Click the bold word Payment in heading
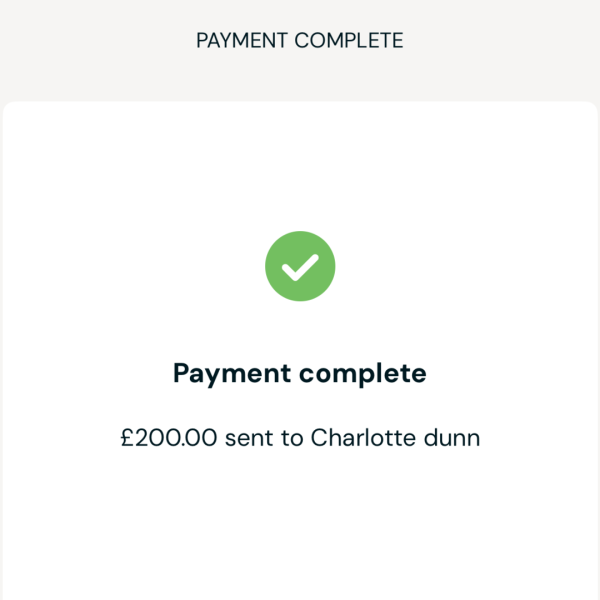Screen dimensions: 600x600 232,373
